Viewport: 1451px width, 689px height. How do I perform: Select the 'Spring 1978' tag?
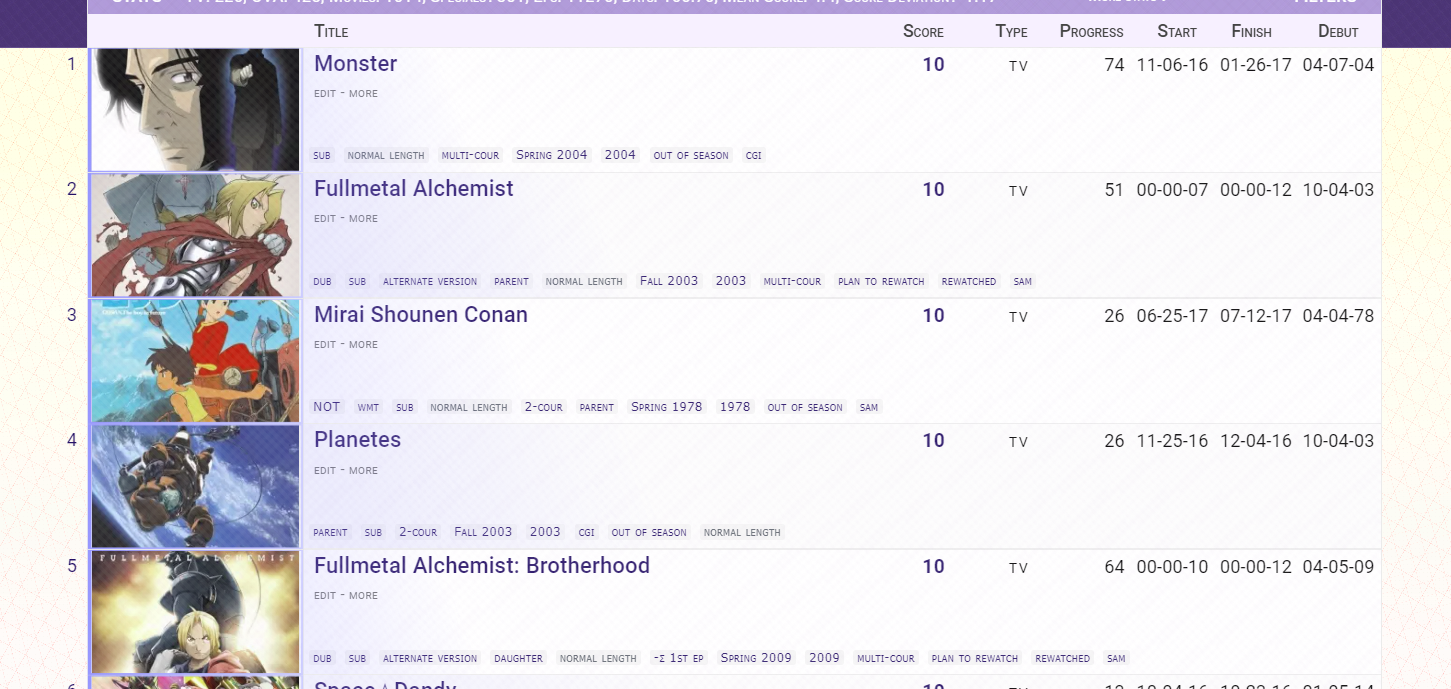click(667, 407)
